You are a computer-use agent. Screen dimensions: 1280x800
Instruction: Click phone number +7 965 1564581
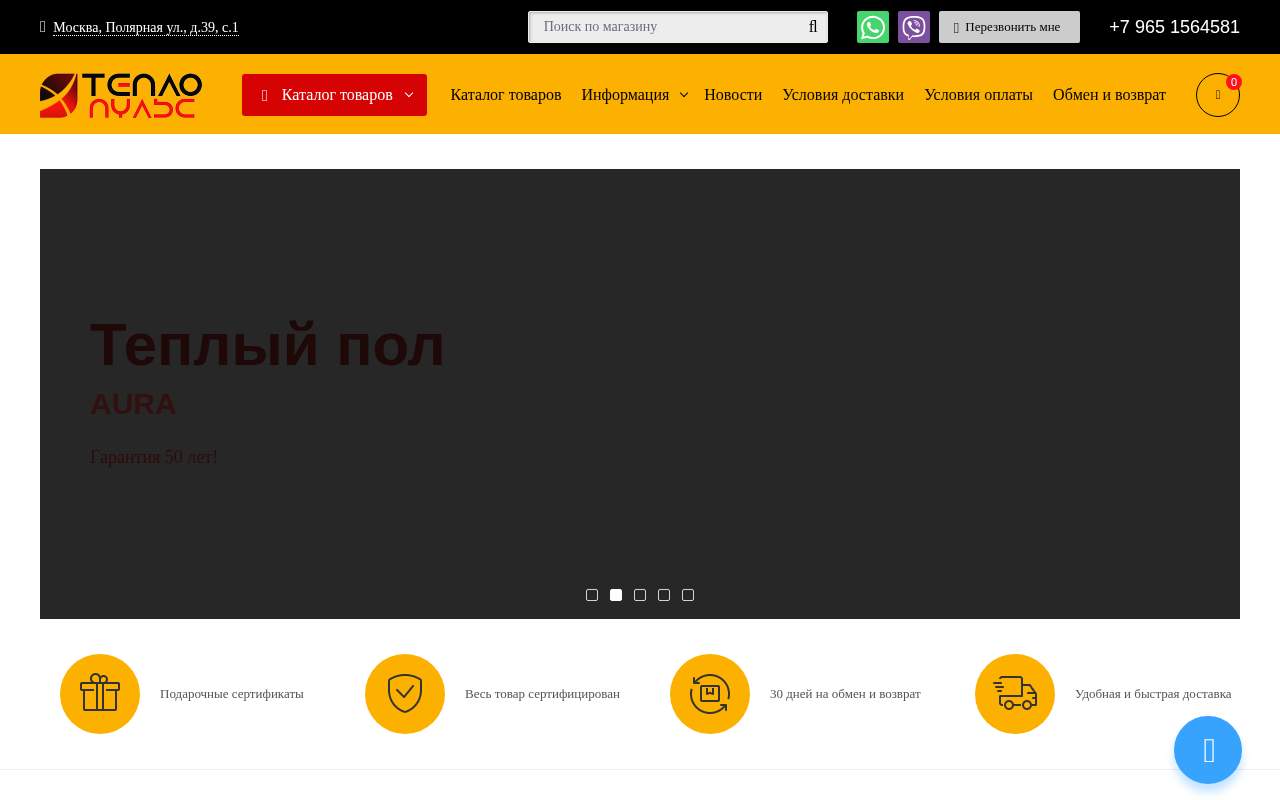(1174, 27)
